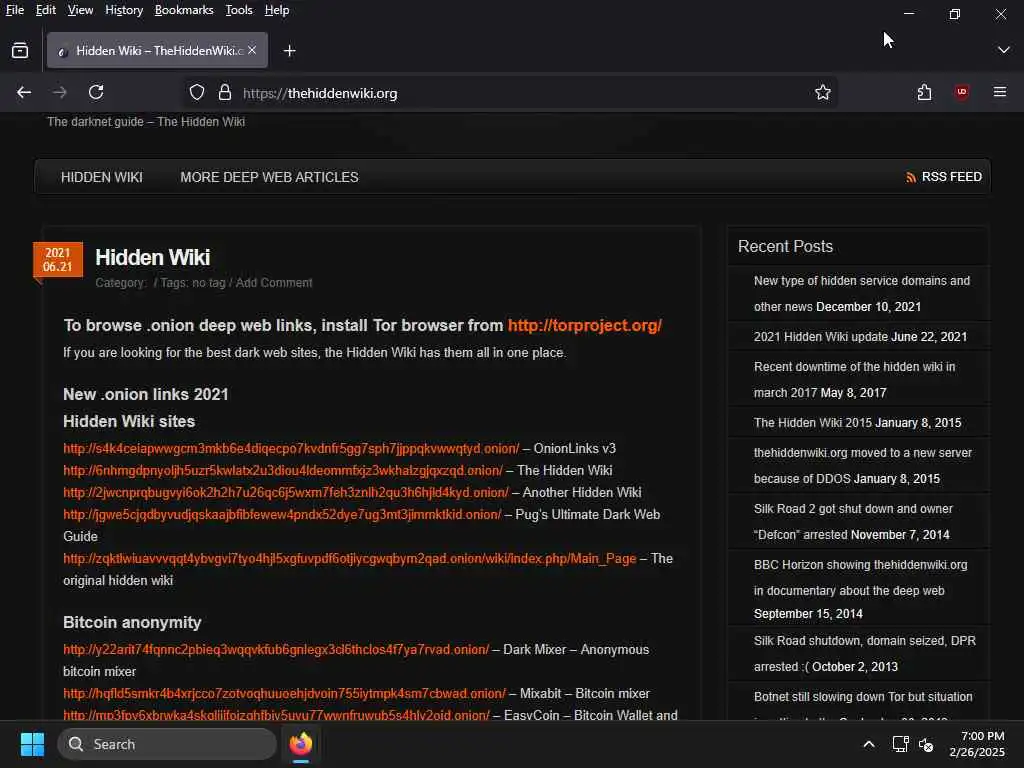Image resolution: width=1024 pixels, height=768 pixels.
Task: Open the Firefox application menu
Action: coord(1000,92)
